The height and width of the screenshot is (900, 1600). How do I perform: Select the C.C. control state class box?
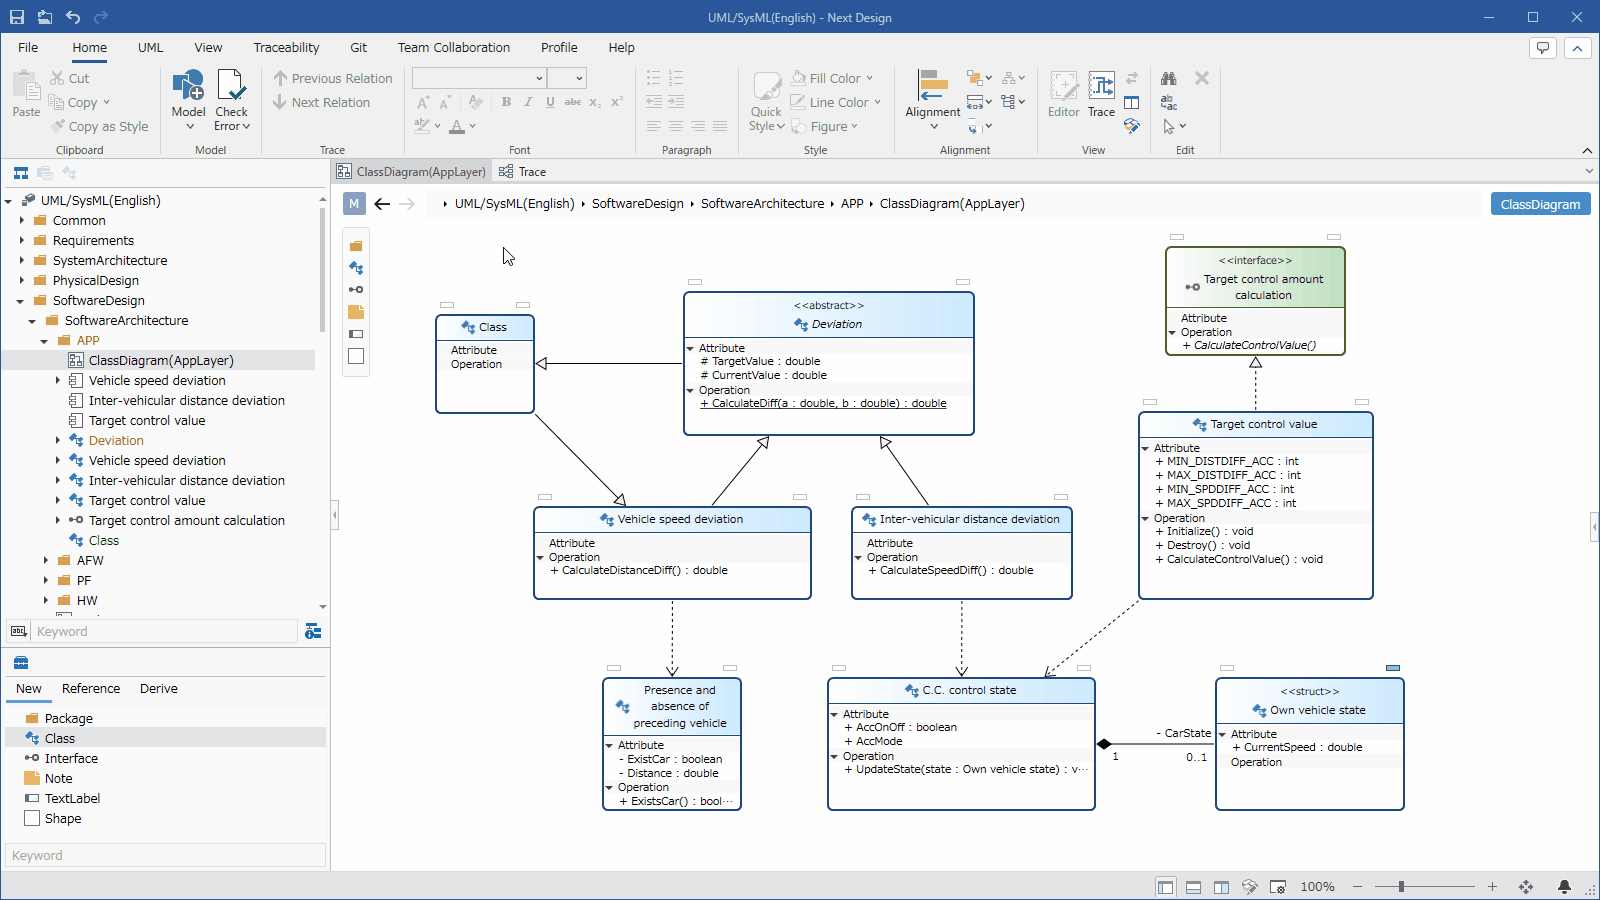pyautogui.click(x=961, y=744)
